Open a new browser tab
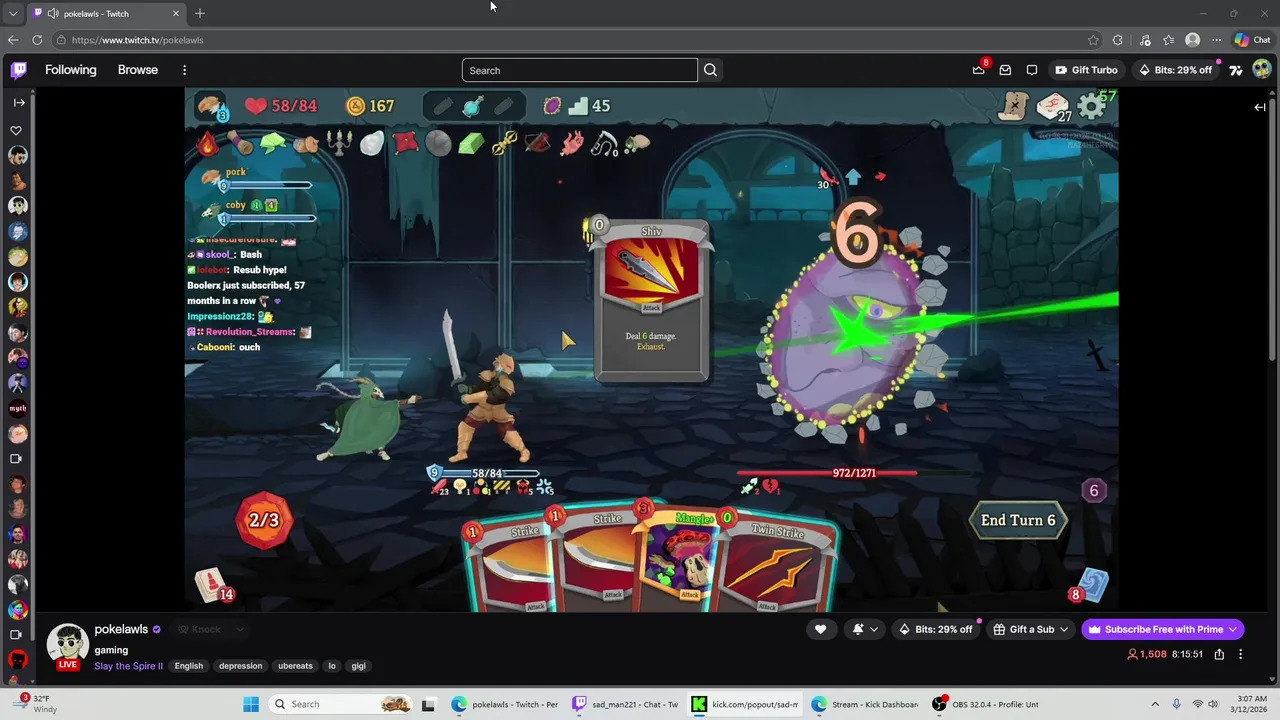 click(x=200, y=13)
